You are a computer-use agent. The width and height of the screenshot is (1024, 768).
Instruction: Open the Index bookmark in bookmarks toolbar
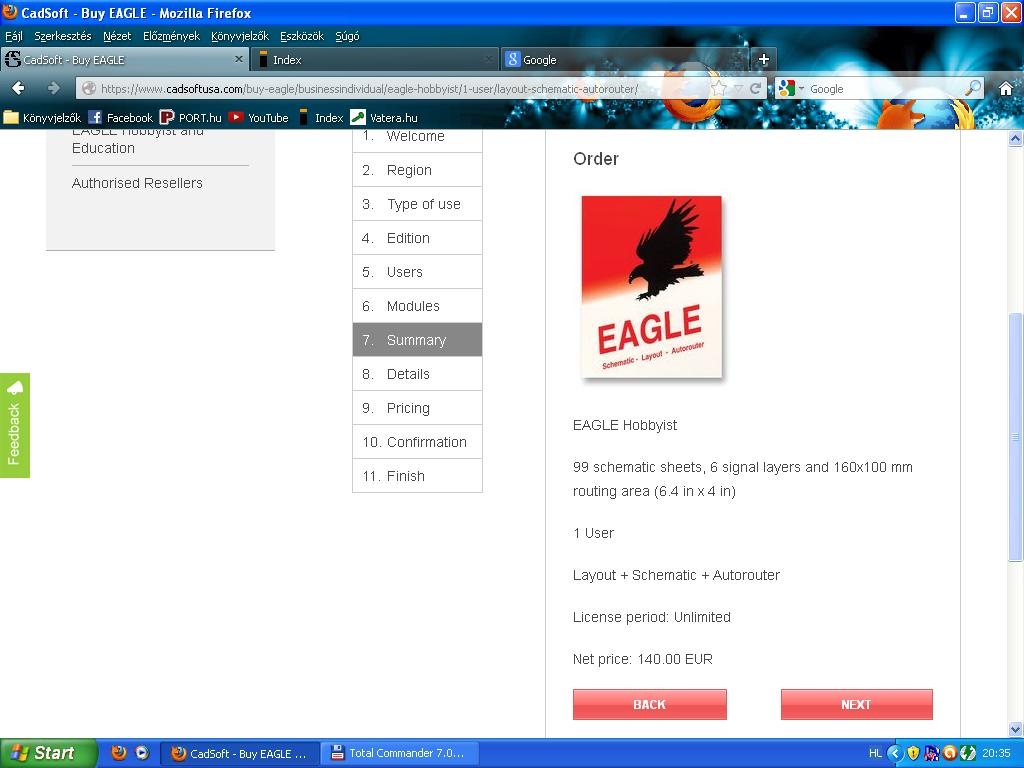(321, 118)
